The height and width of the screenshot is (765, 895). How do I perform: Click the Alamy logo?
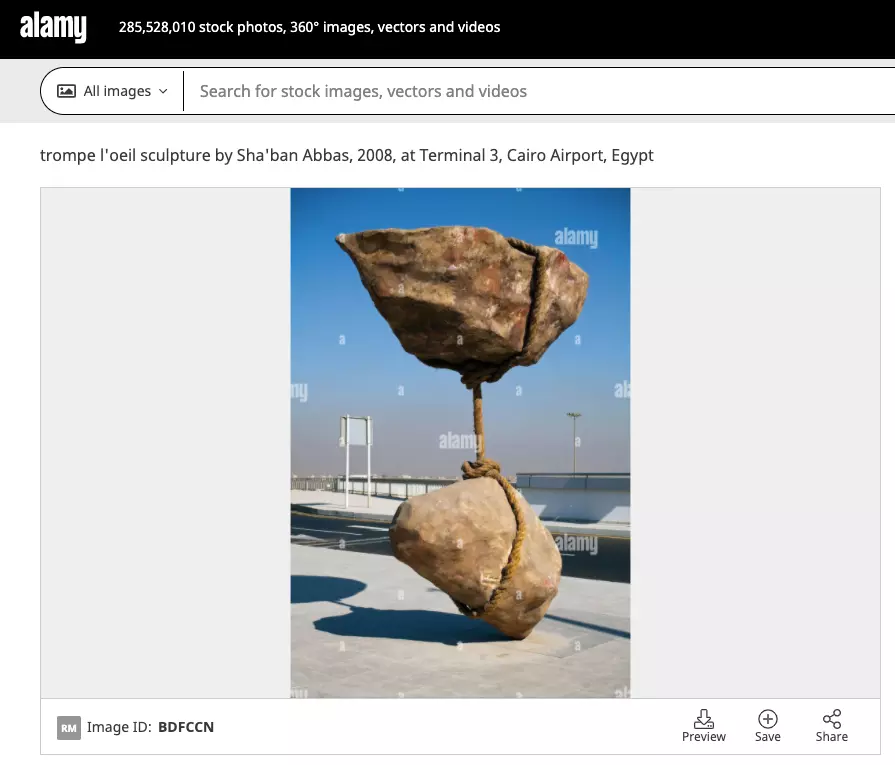click(53, 27)
